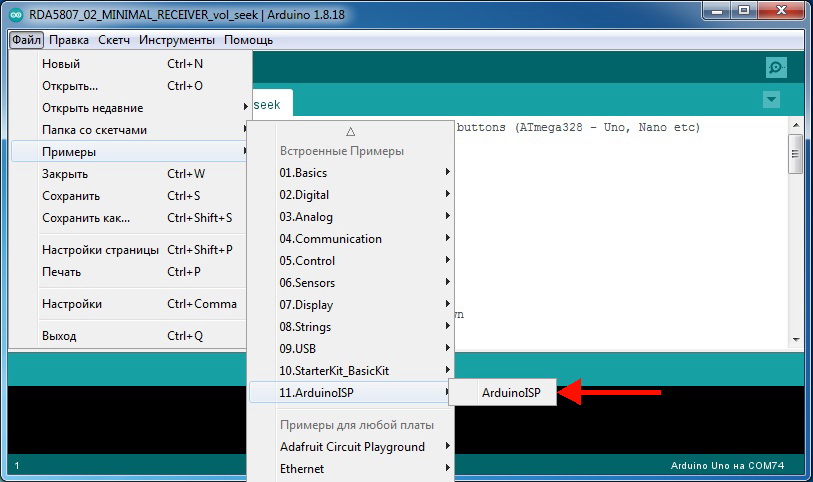The width and height of the screenshot is (813, 482).
Task: Open the Инструменты menu
Action: point(177,40)
